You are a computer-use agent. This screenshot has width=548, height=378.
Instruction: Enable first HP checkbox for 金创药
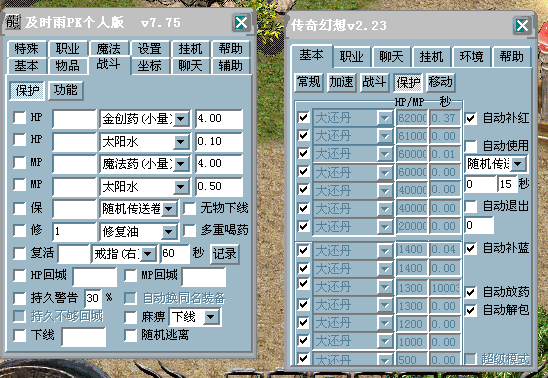[x=20, y=118]
